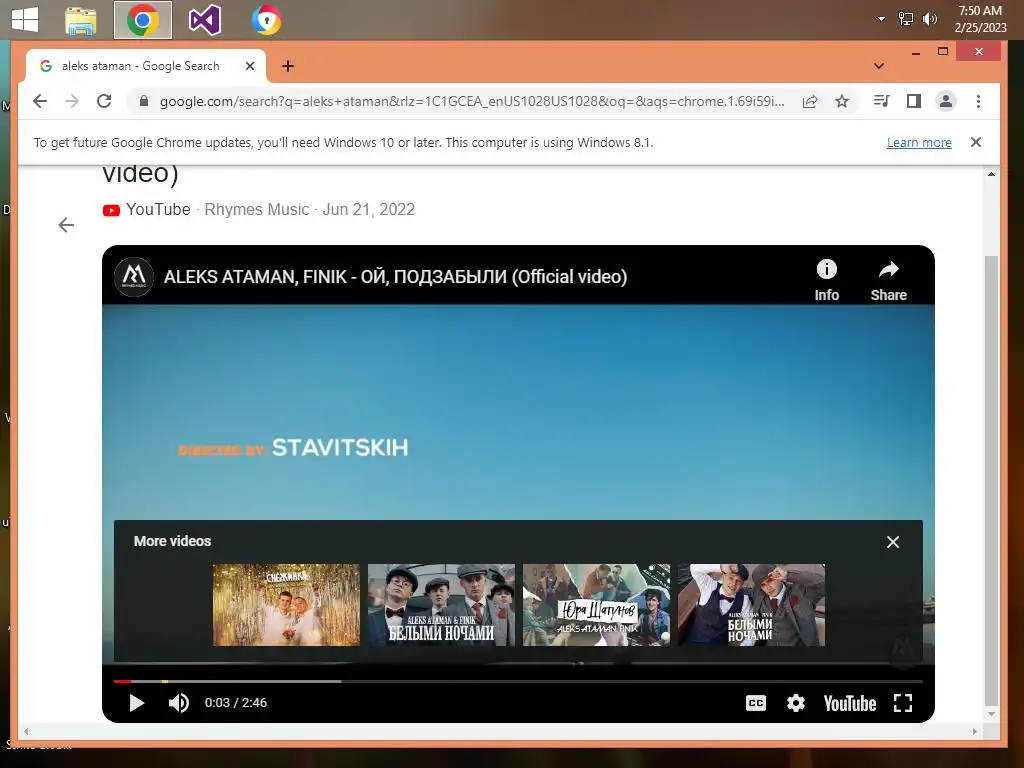Open the last Белыми ночами thumbnail with two men
Viewport: 1024px width, 768px height.
coord(751,605)
